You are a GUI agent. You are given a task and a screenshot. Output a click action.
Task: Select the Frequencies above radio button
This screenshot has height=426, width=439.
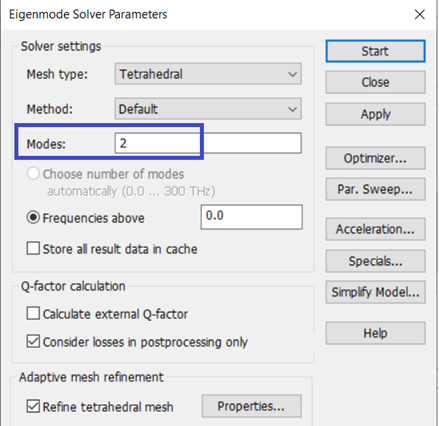tap(33, 218)
